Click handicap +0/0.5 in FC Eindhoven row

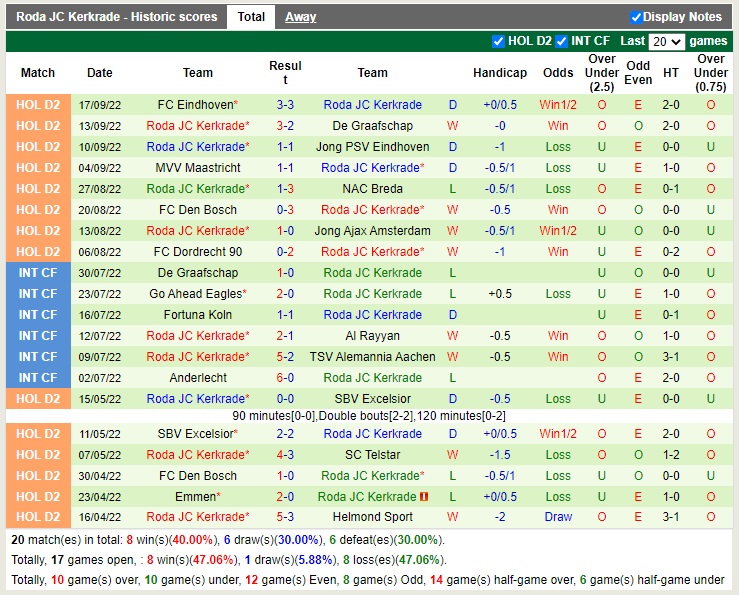[500, 105]
